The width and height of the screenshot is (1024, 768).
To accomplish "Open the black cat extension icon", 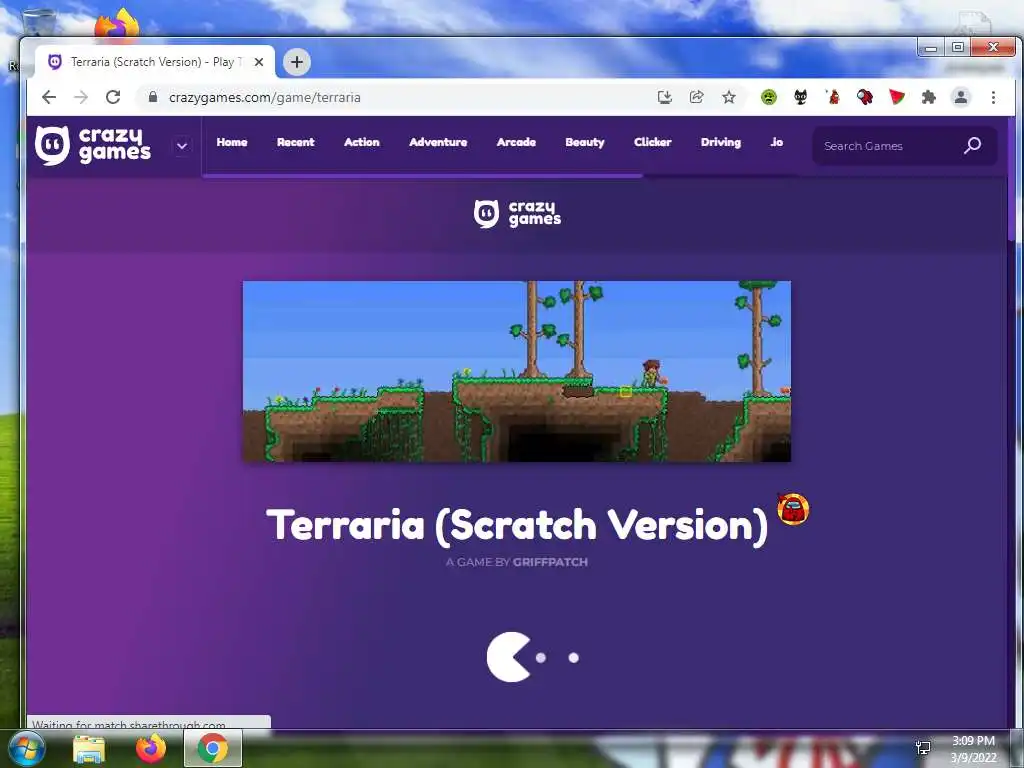I will 801,97.
